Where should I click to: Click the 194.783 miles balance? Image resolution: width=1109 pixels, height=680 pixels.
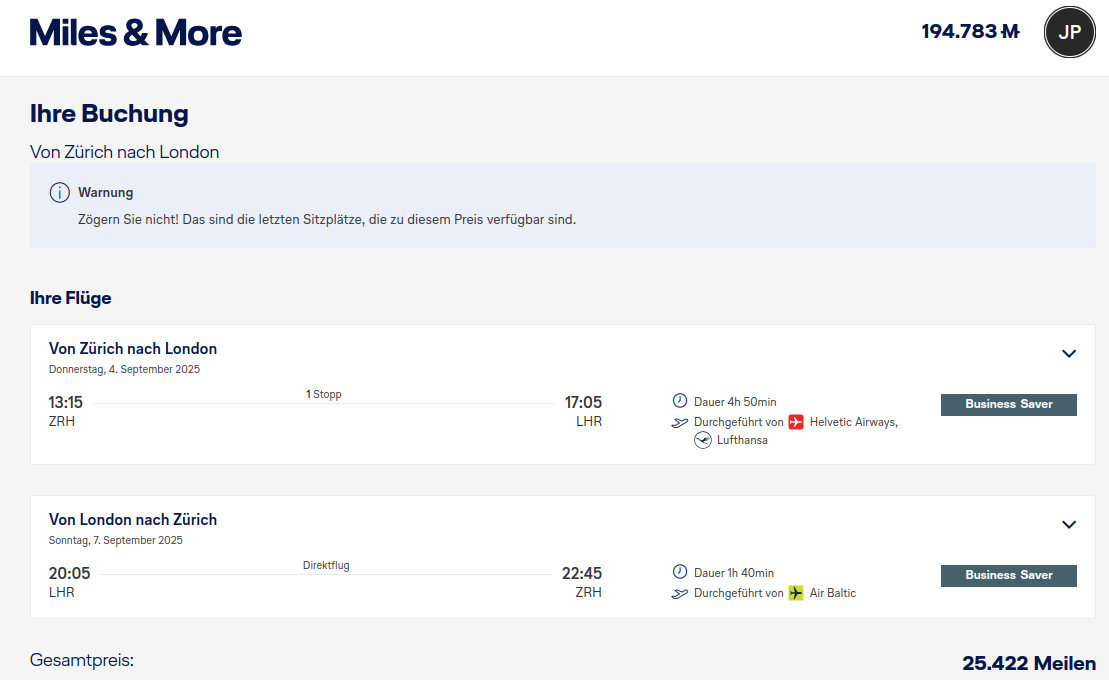tap(970, 32)
